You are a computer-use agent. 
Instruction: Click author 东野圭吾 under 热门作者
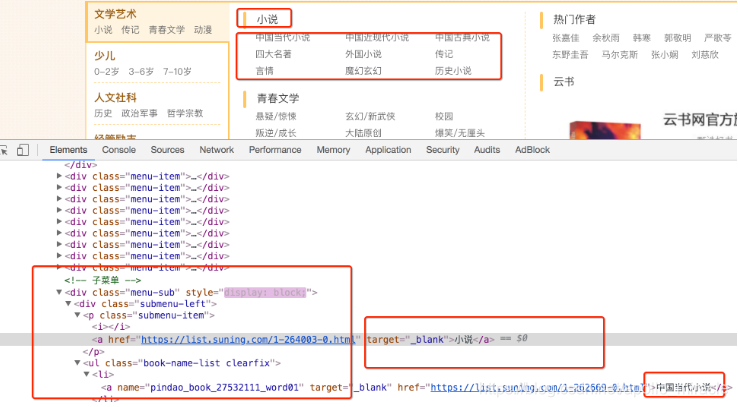[x=570, y=55]
